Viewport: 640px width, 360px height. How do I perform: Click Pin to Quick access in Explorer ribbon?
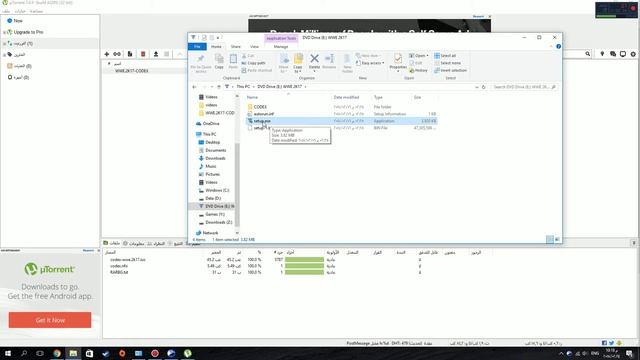200,63
